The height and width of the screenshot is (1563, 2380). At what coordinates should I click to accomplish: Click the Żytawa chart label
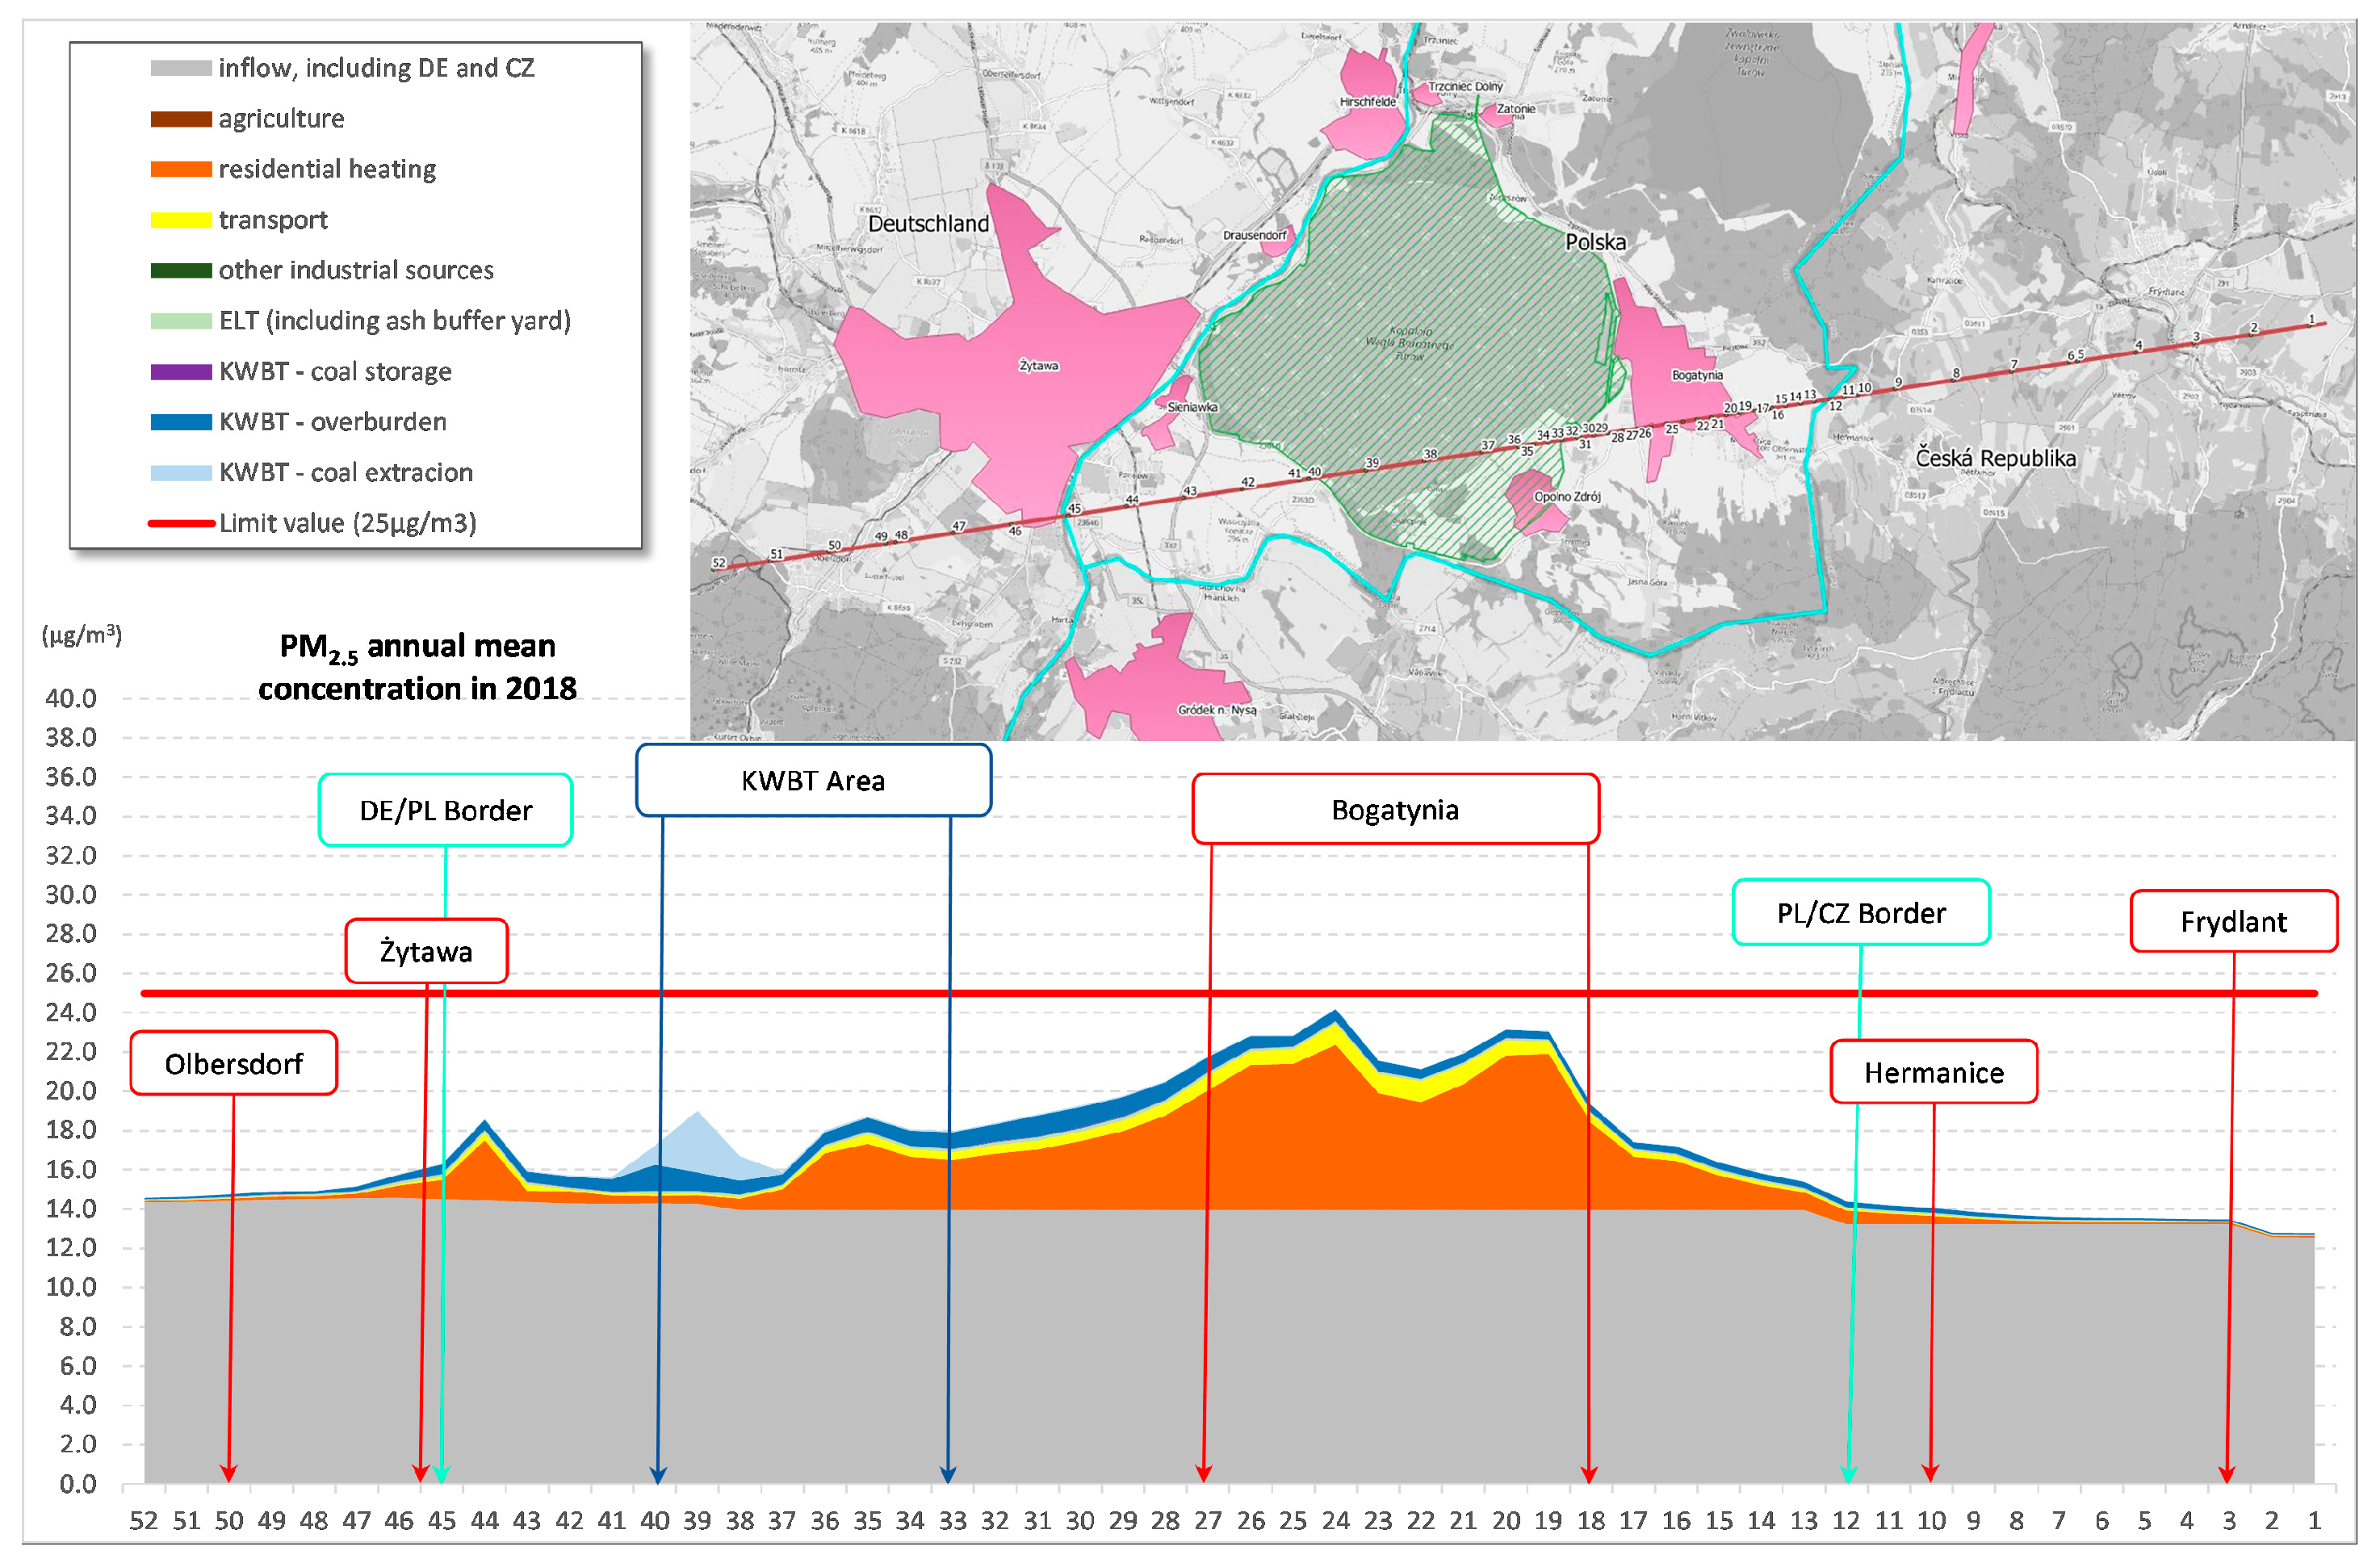(426, 952)
